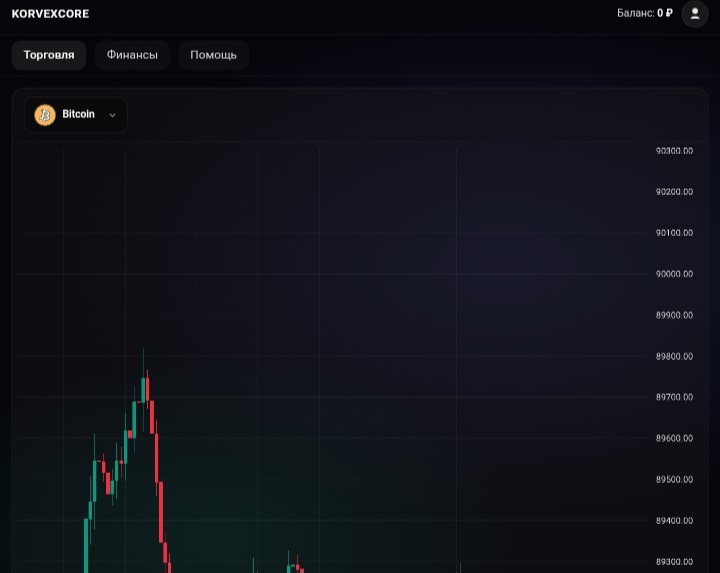Select the 89600.00 price axis label
This screenshot has height=573, width=720.
(674, 439)
